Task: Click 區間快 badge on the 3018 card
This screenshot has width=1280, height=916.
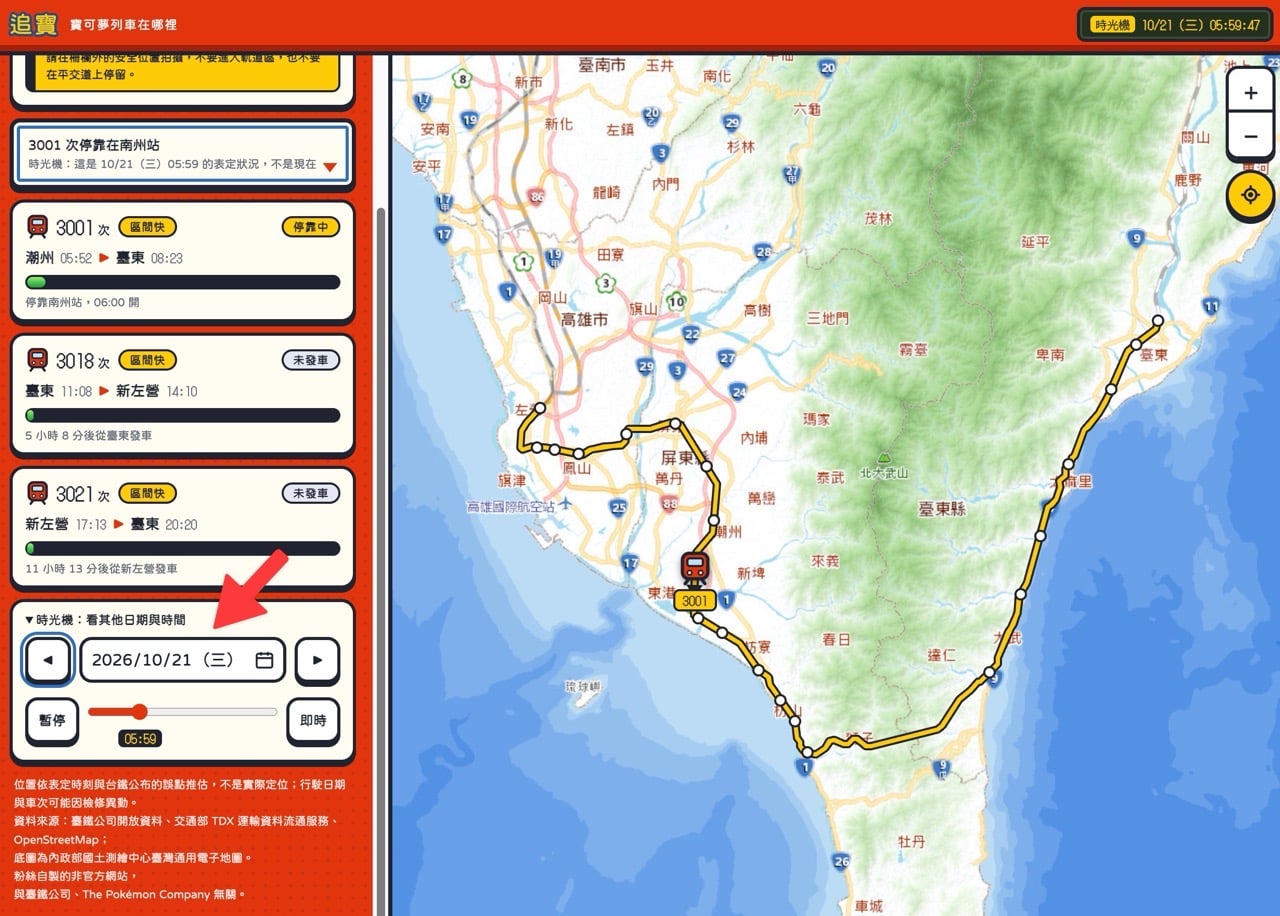Action: [x=147, y=360]
